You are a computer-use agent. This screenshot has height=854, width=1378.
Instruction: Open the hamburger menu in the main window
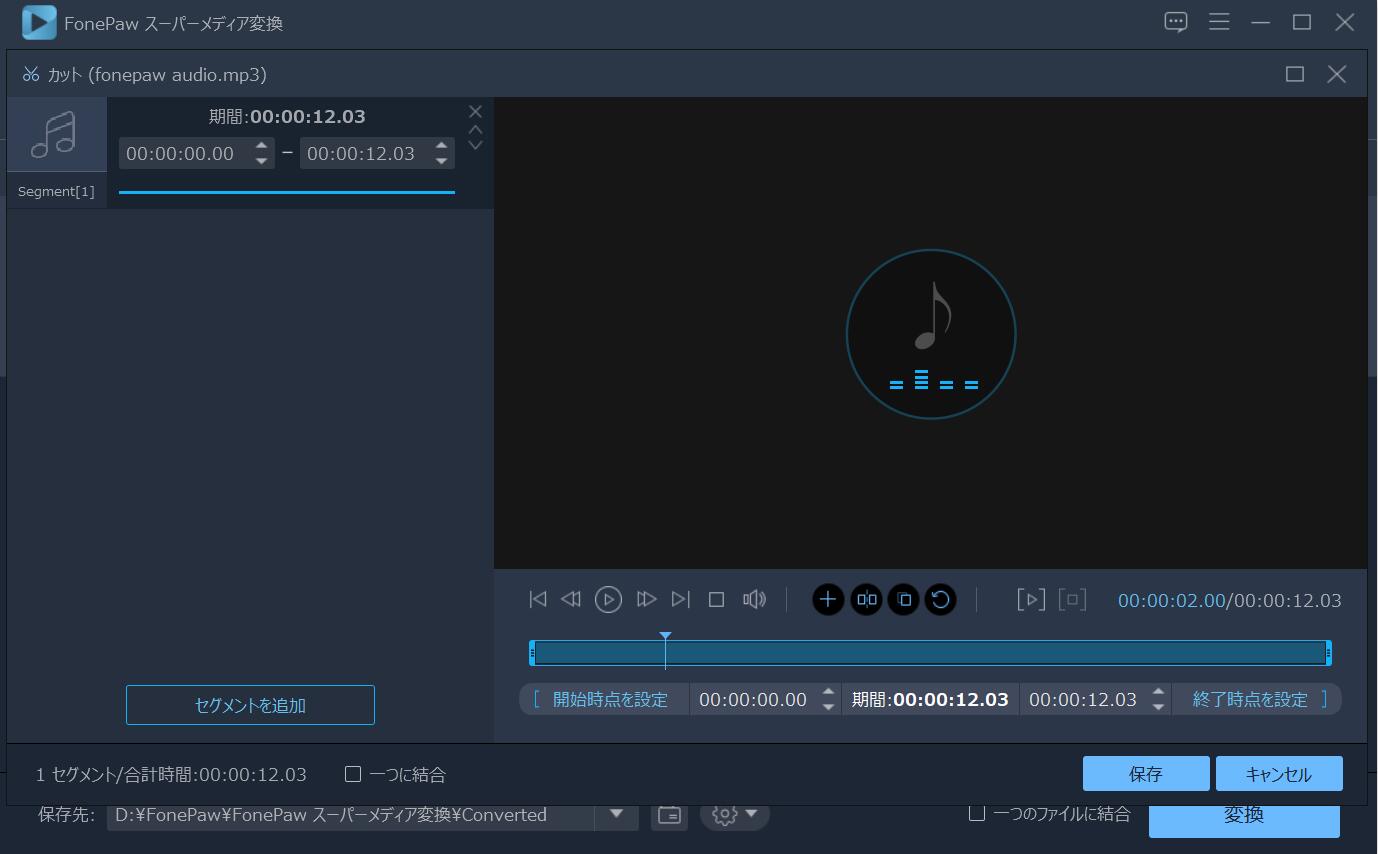coord(1219,22)
